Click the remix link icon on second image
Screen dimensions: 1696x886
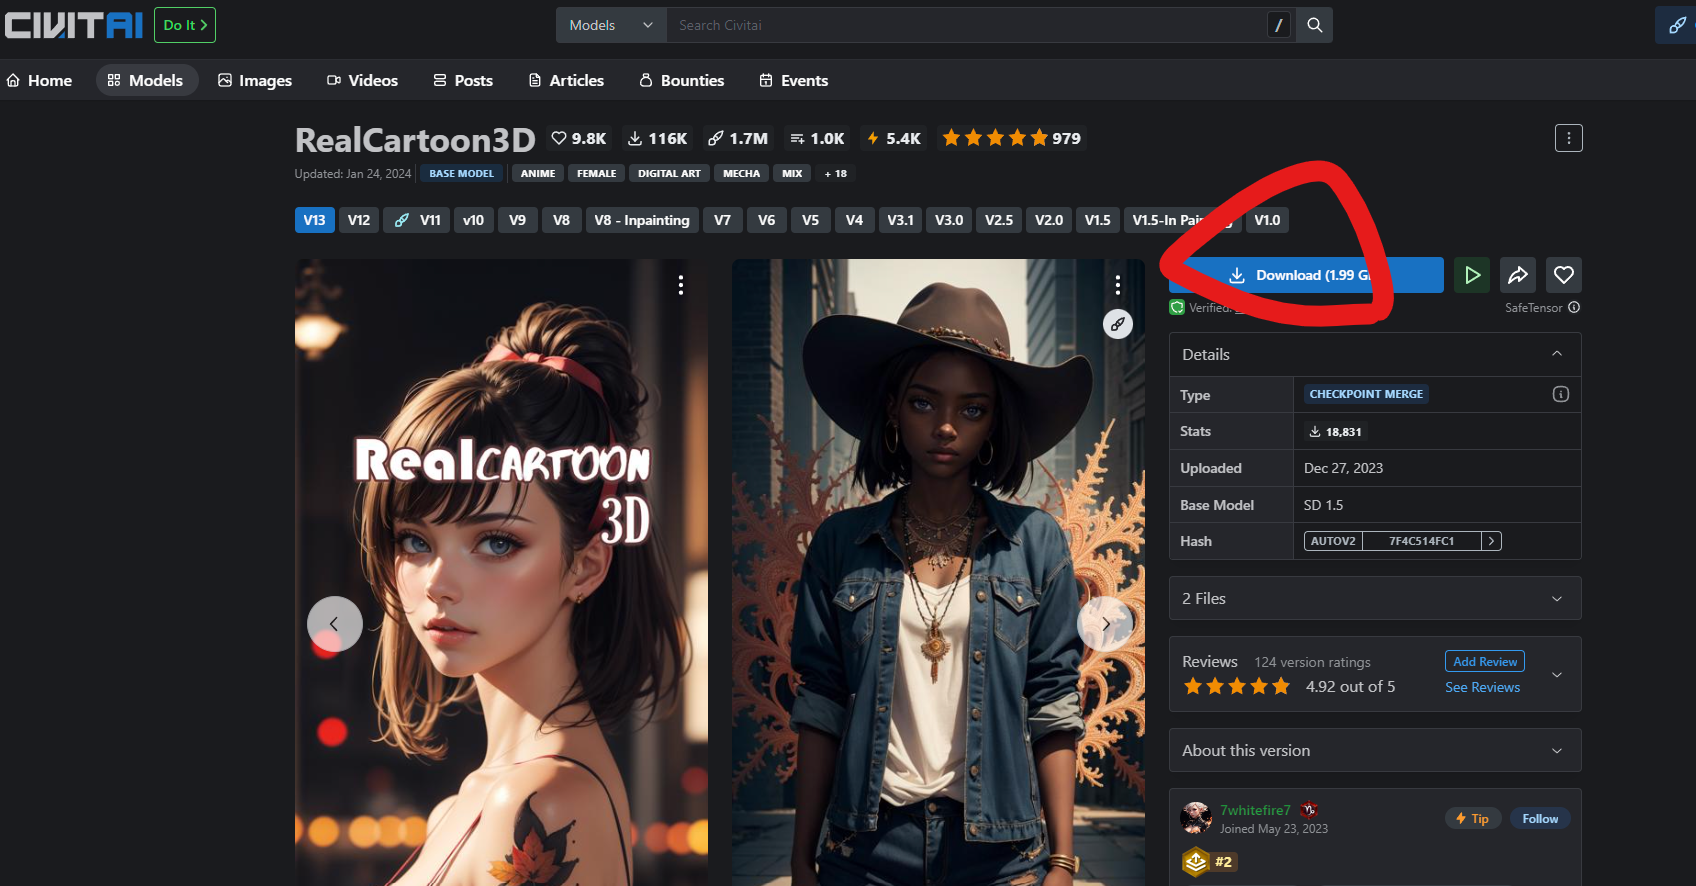(x=1118, y=324)
